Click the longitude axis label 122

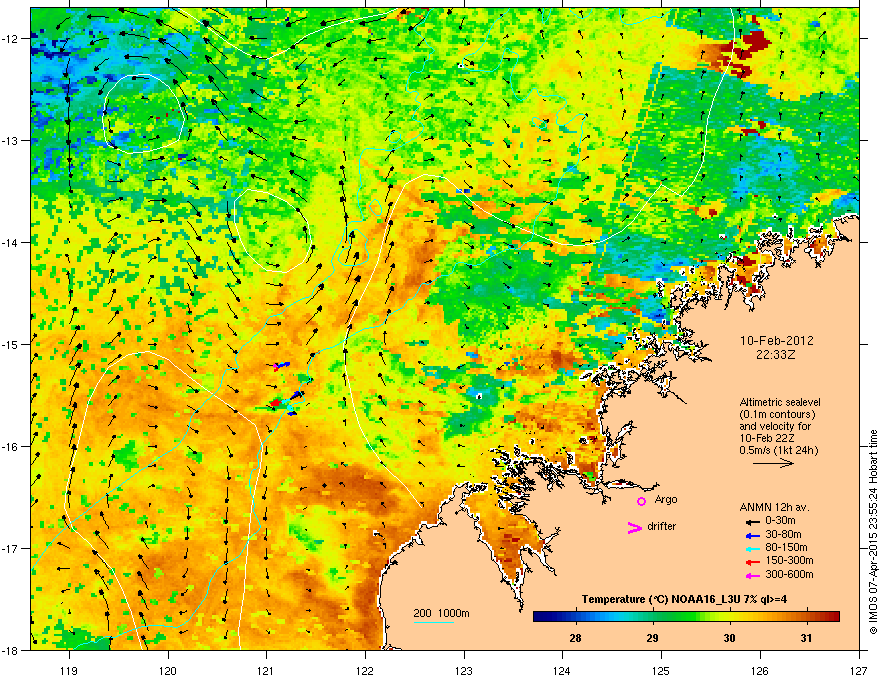[365, 670]
